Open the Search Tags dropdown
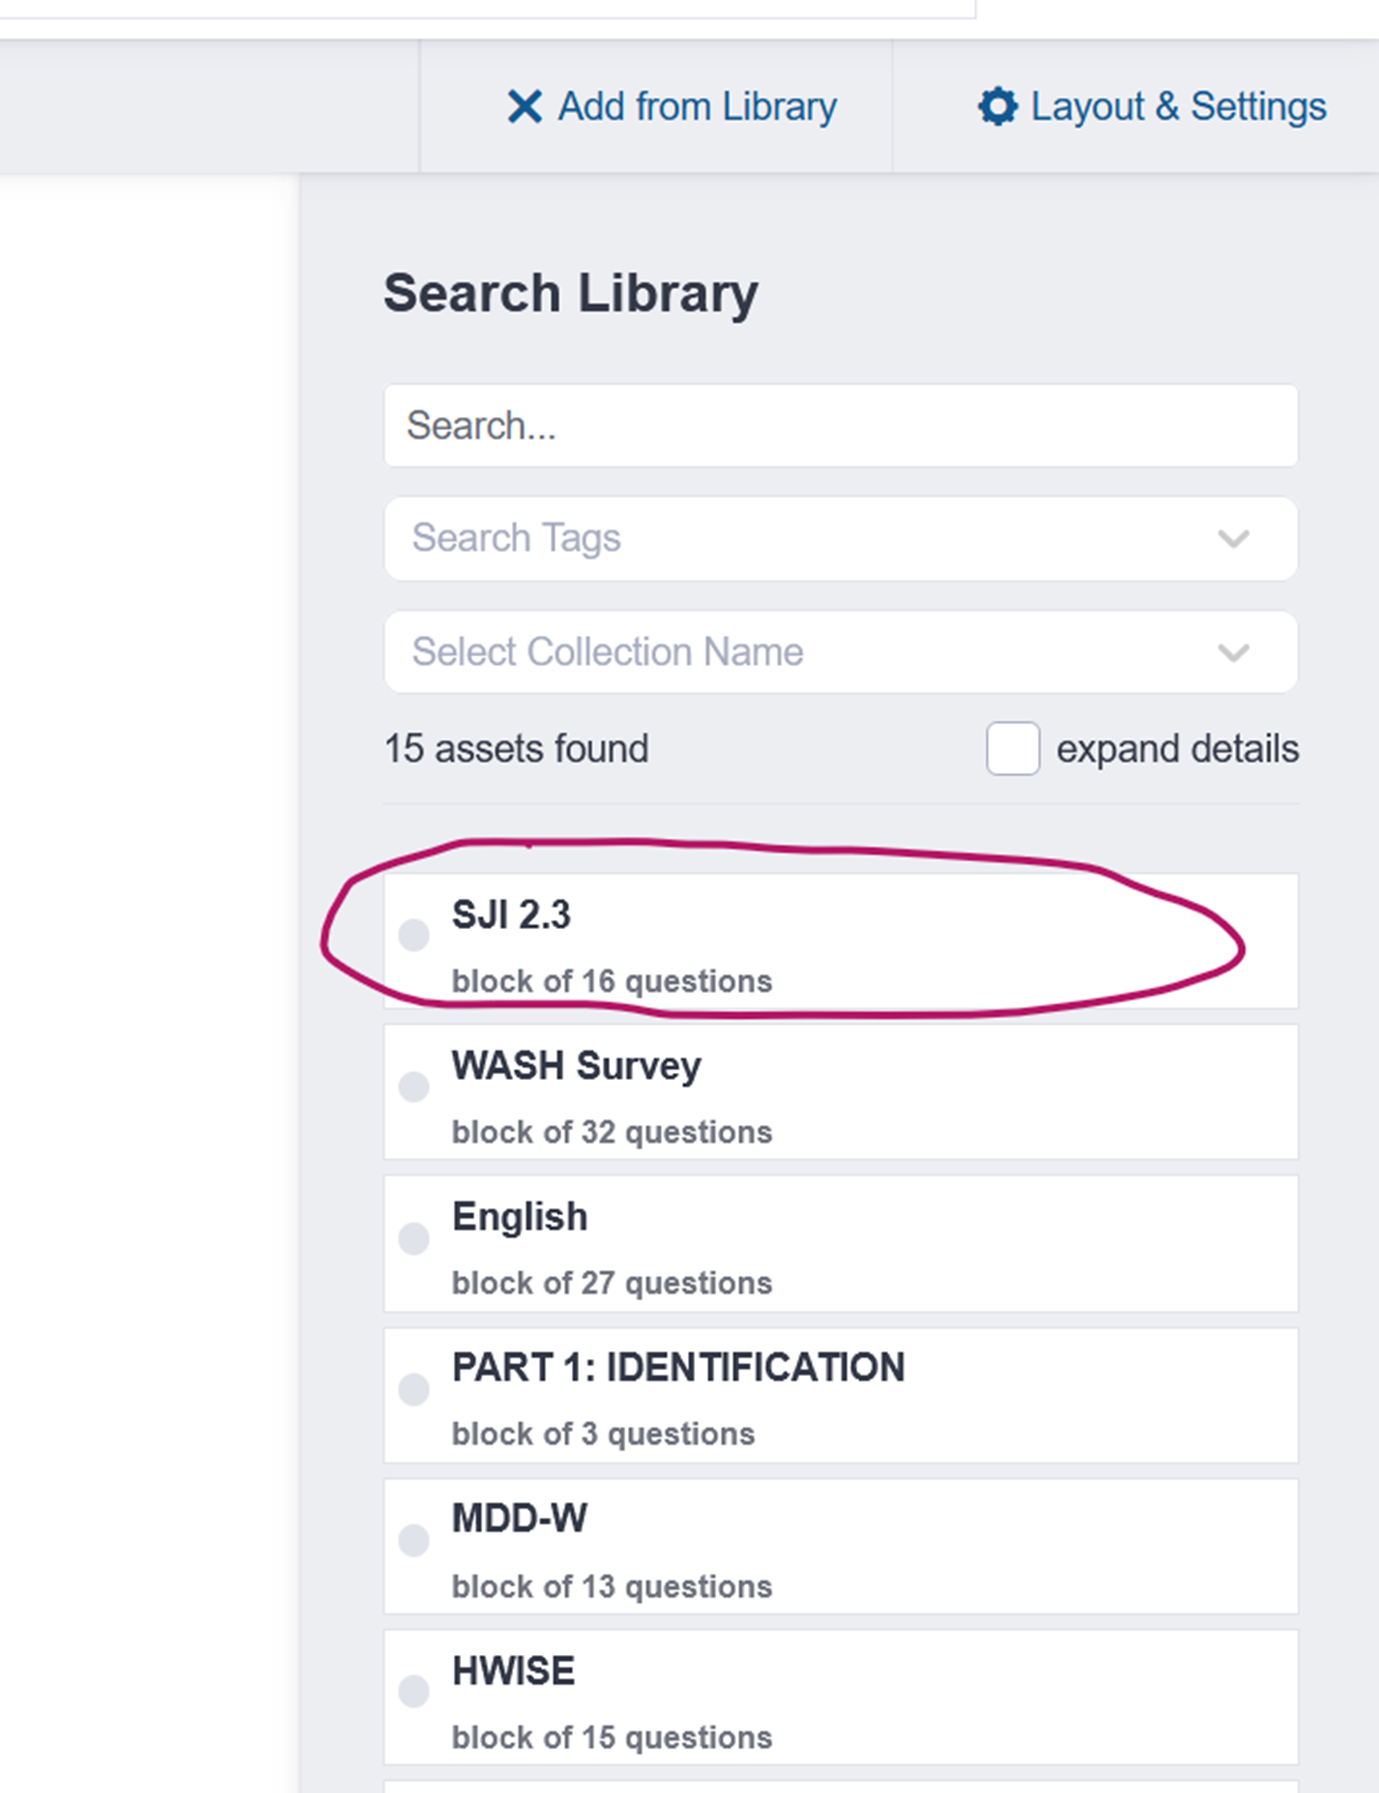1379x1793 pixels. 840,538
